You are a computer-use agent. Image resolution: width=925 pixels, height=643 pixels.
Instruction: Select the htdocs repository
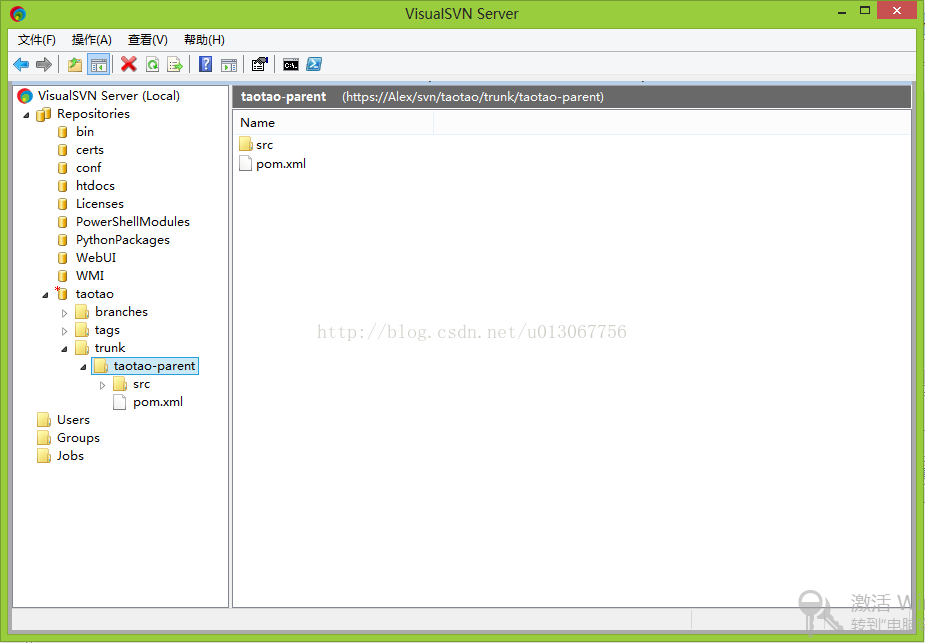[95, 186]
